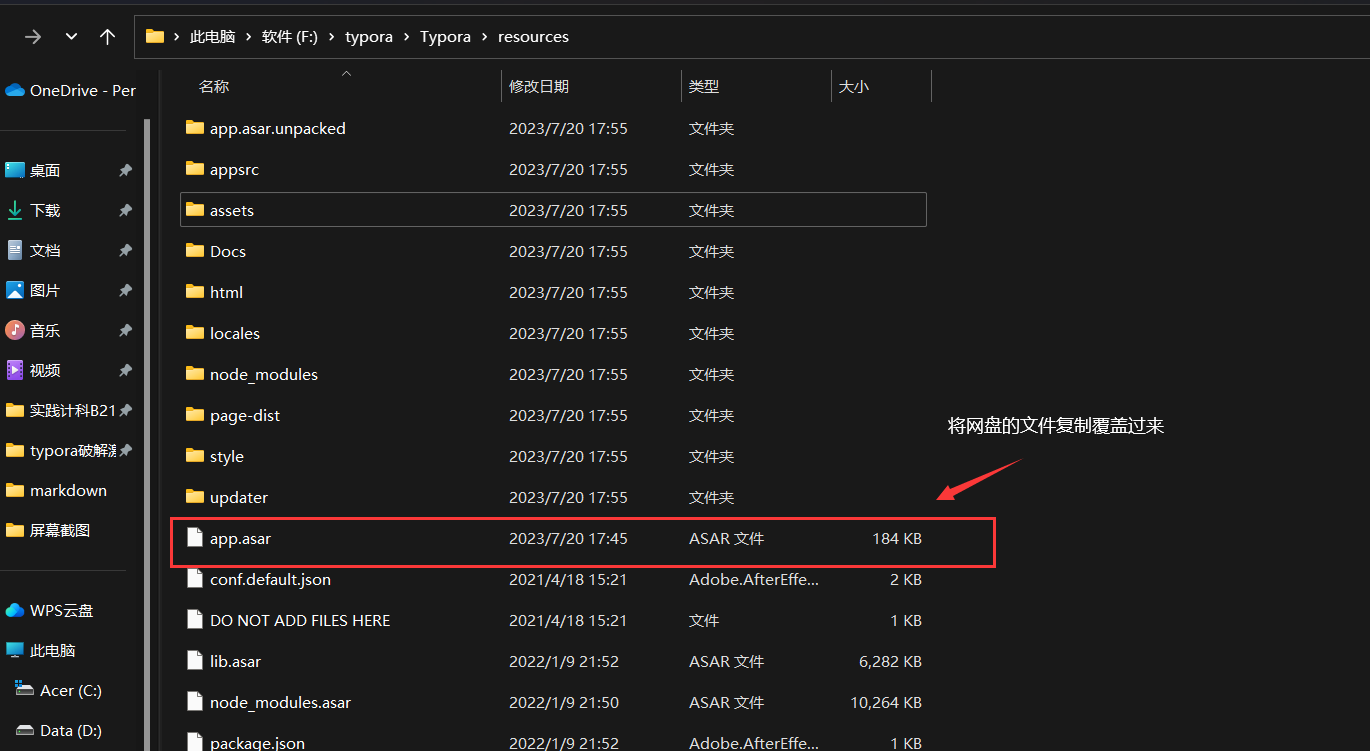The image size is (1370, 751).
Task: Click the pin icon beside 图片
Action: point(125,290)
